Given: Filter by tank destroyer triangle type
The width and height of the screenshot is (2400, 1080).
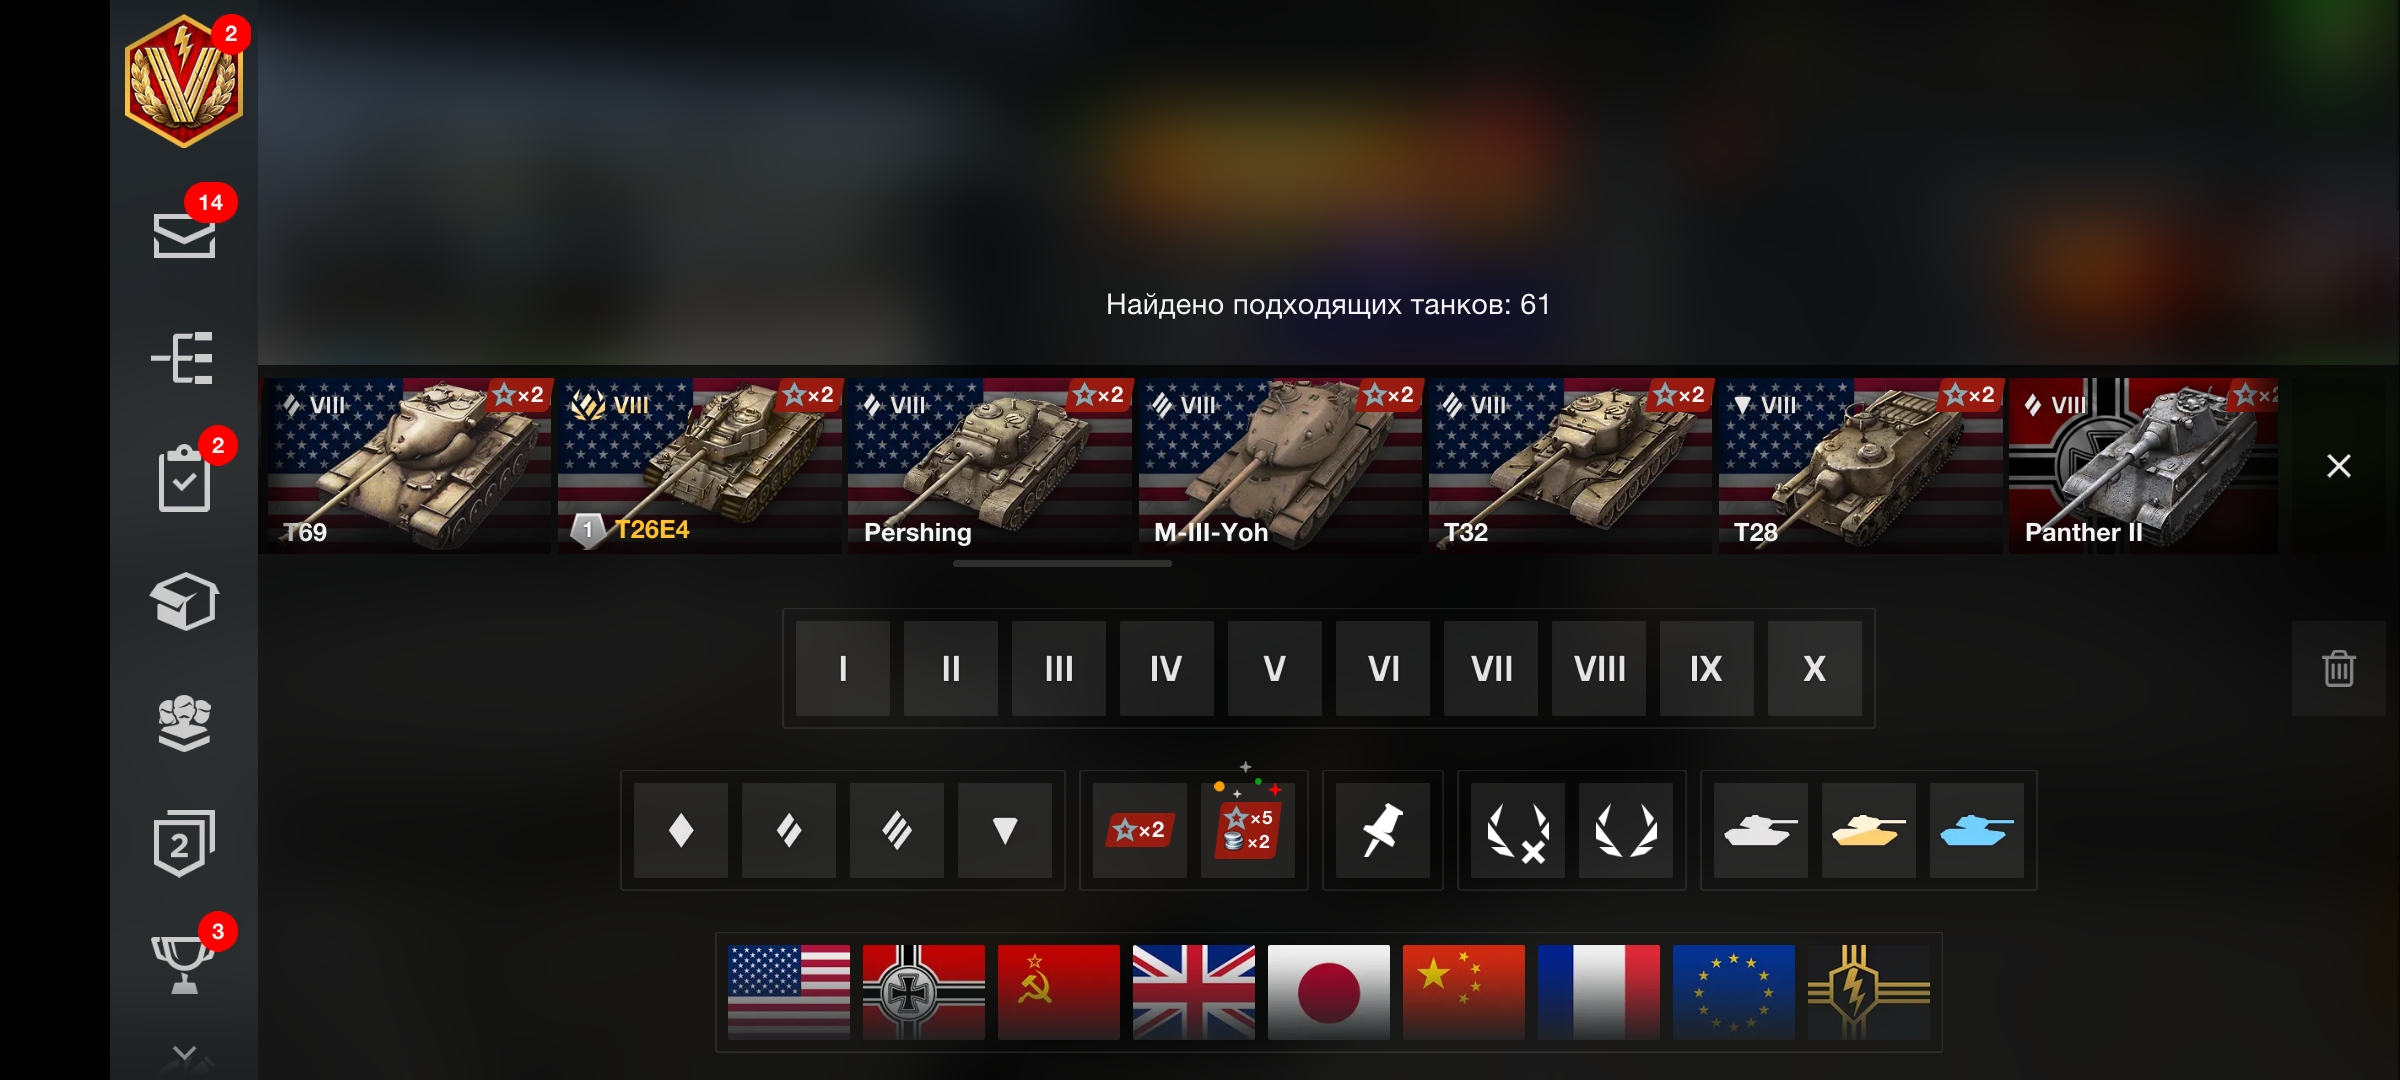Looking at the screenshot, I should click(1005, 830).
